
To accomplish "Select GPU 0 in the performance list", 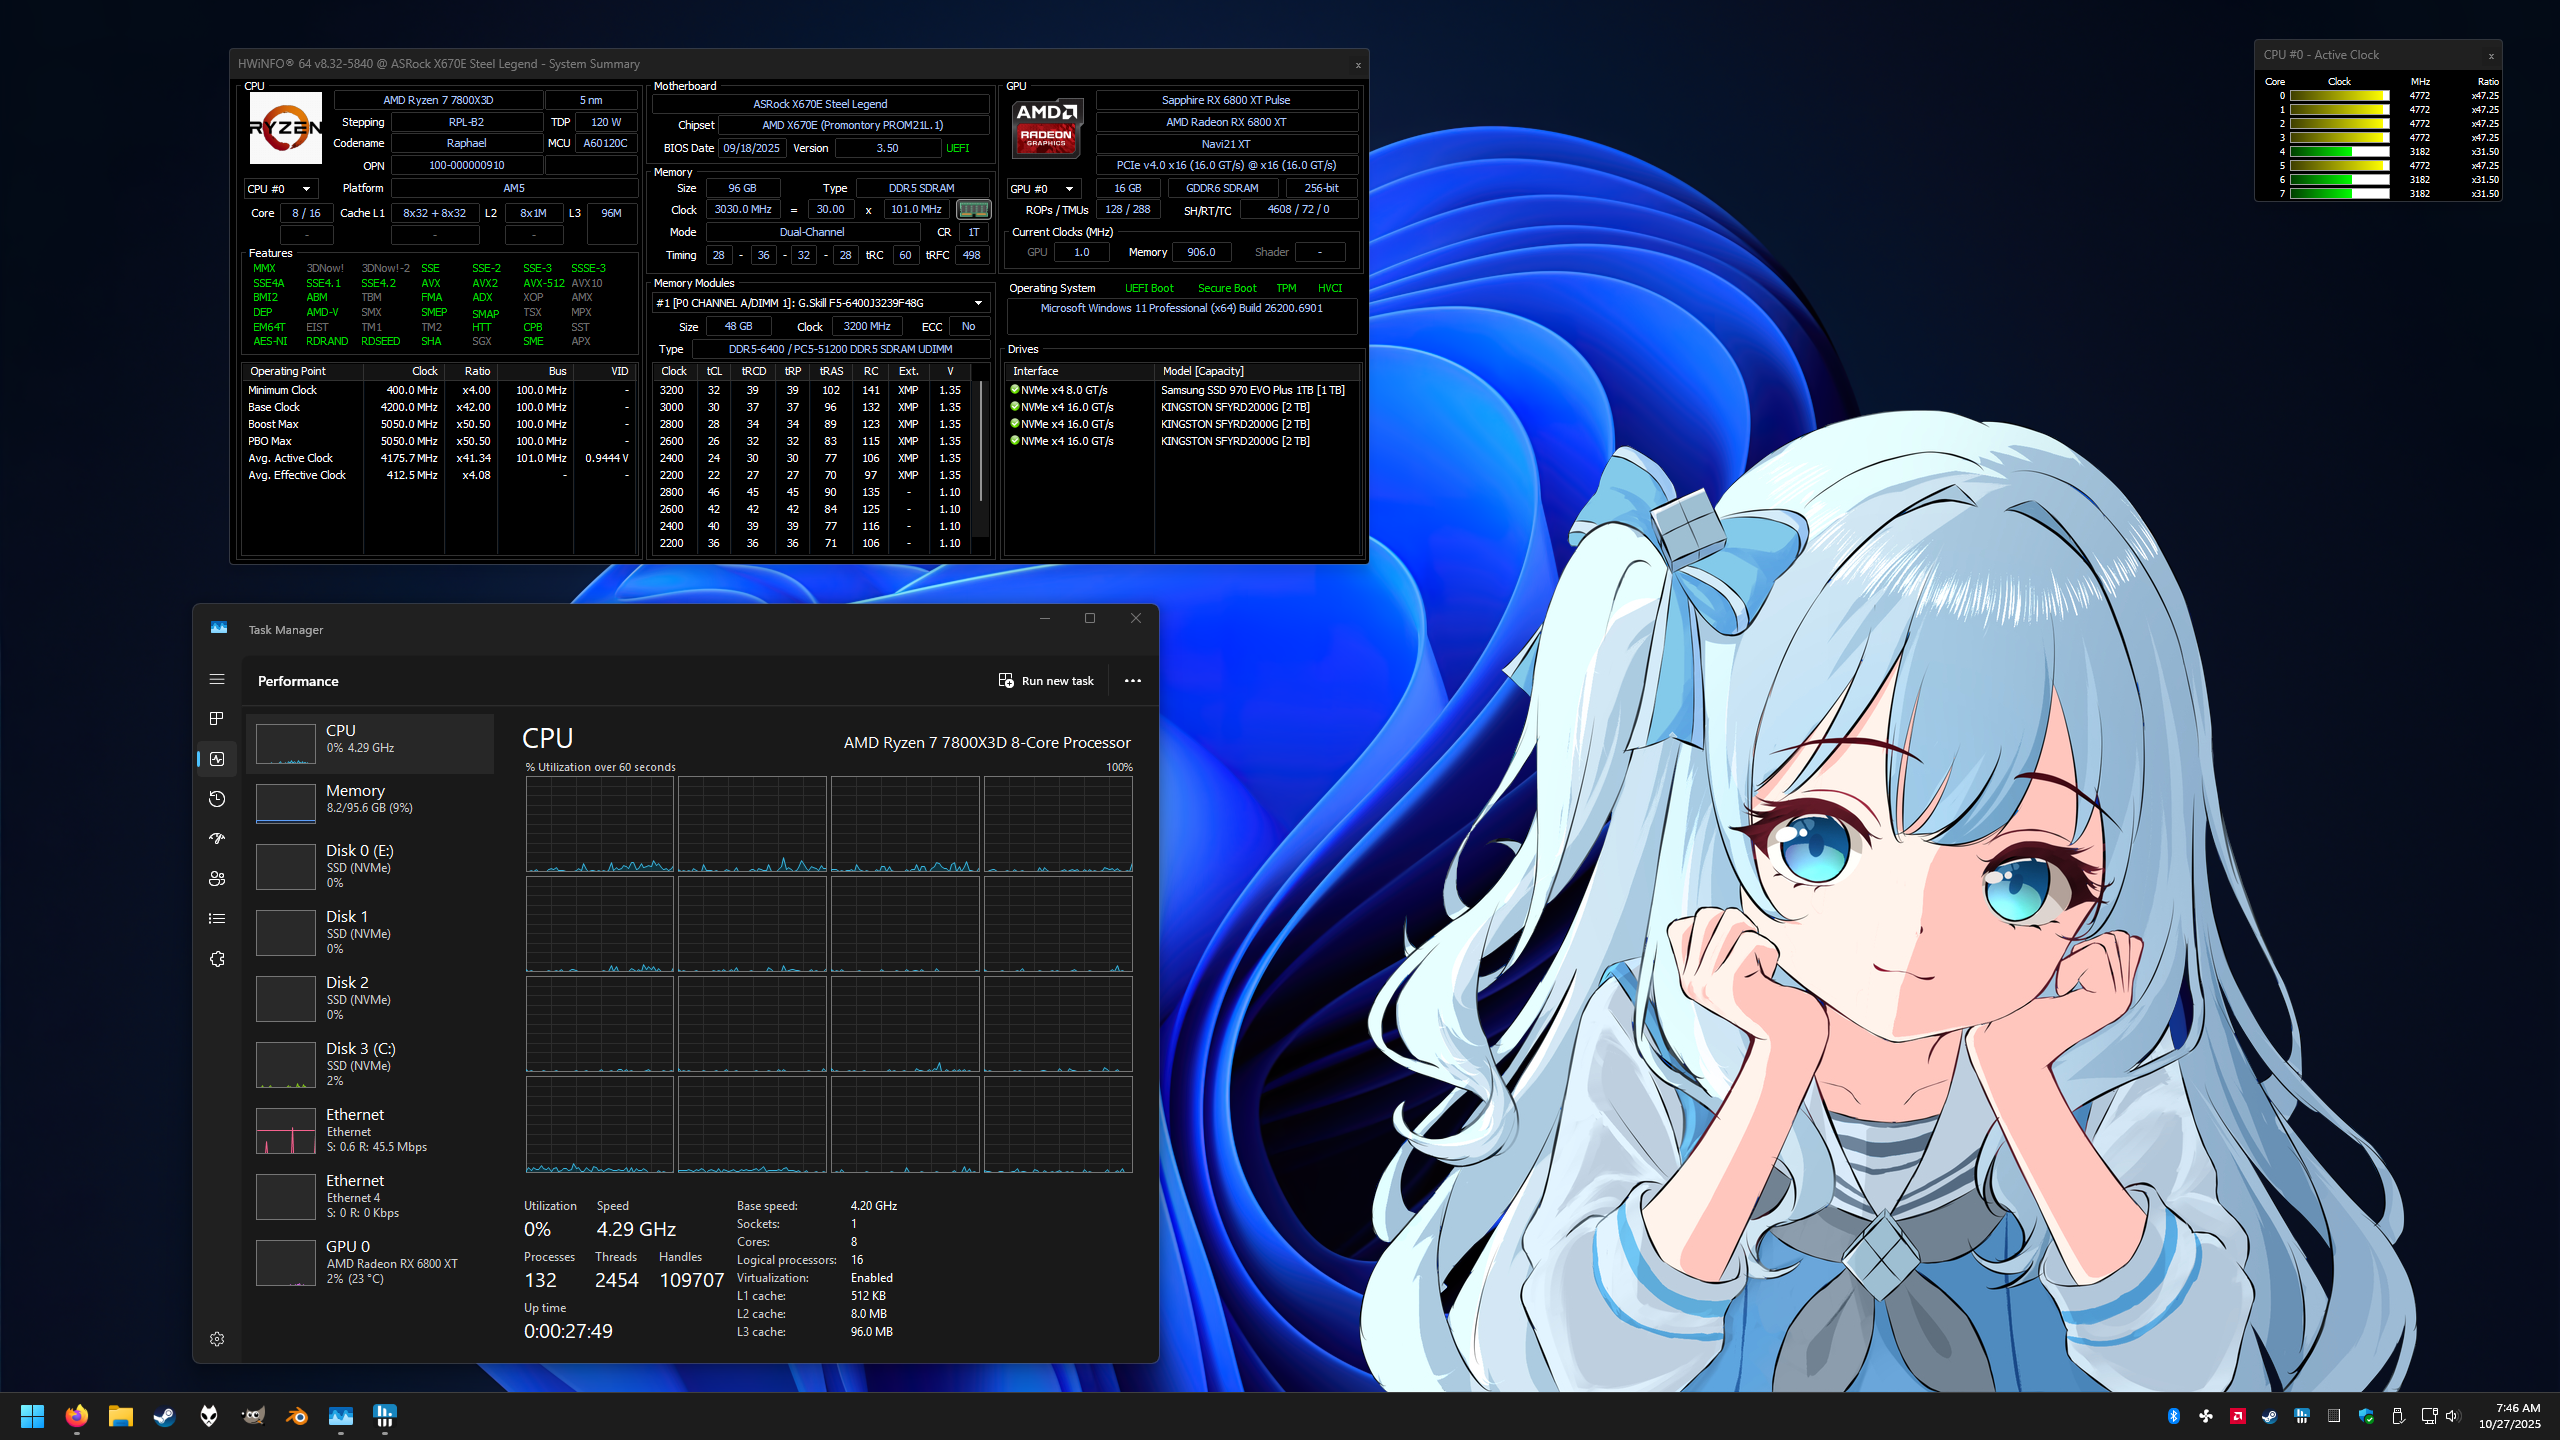I will [370, 1261].
